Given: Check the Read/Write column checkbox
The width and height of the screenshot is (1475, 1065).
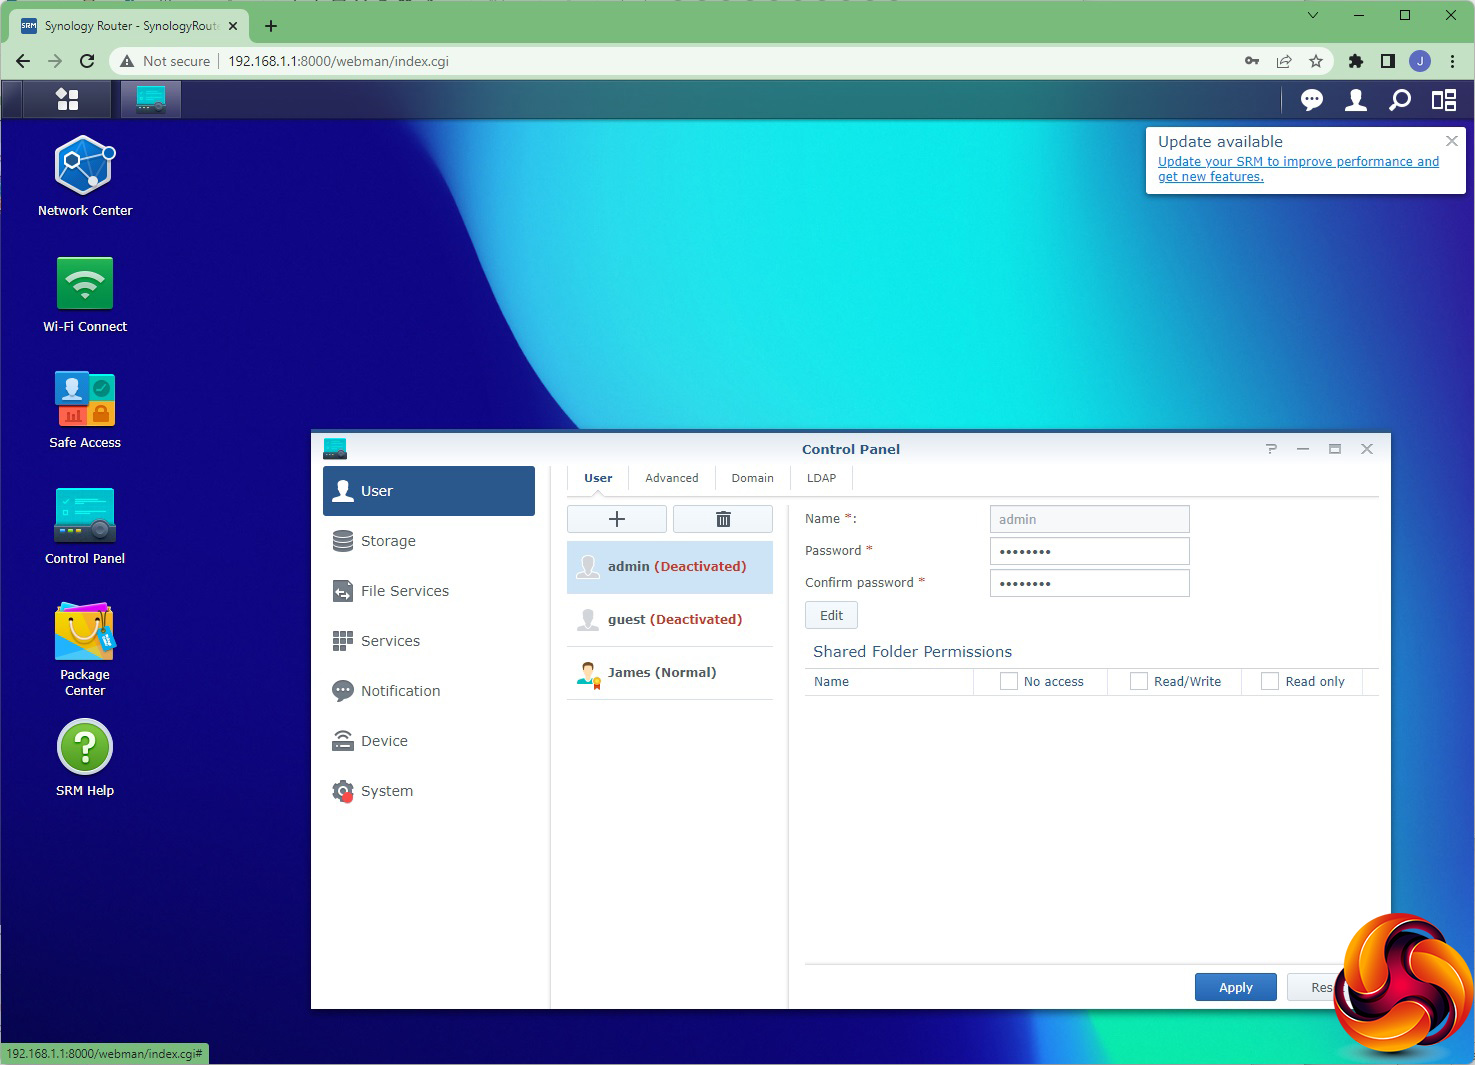Looking at the screenshot, I should (x=1139, y=681).
